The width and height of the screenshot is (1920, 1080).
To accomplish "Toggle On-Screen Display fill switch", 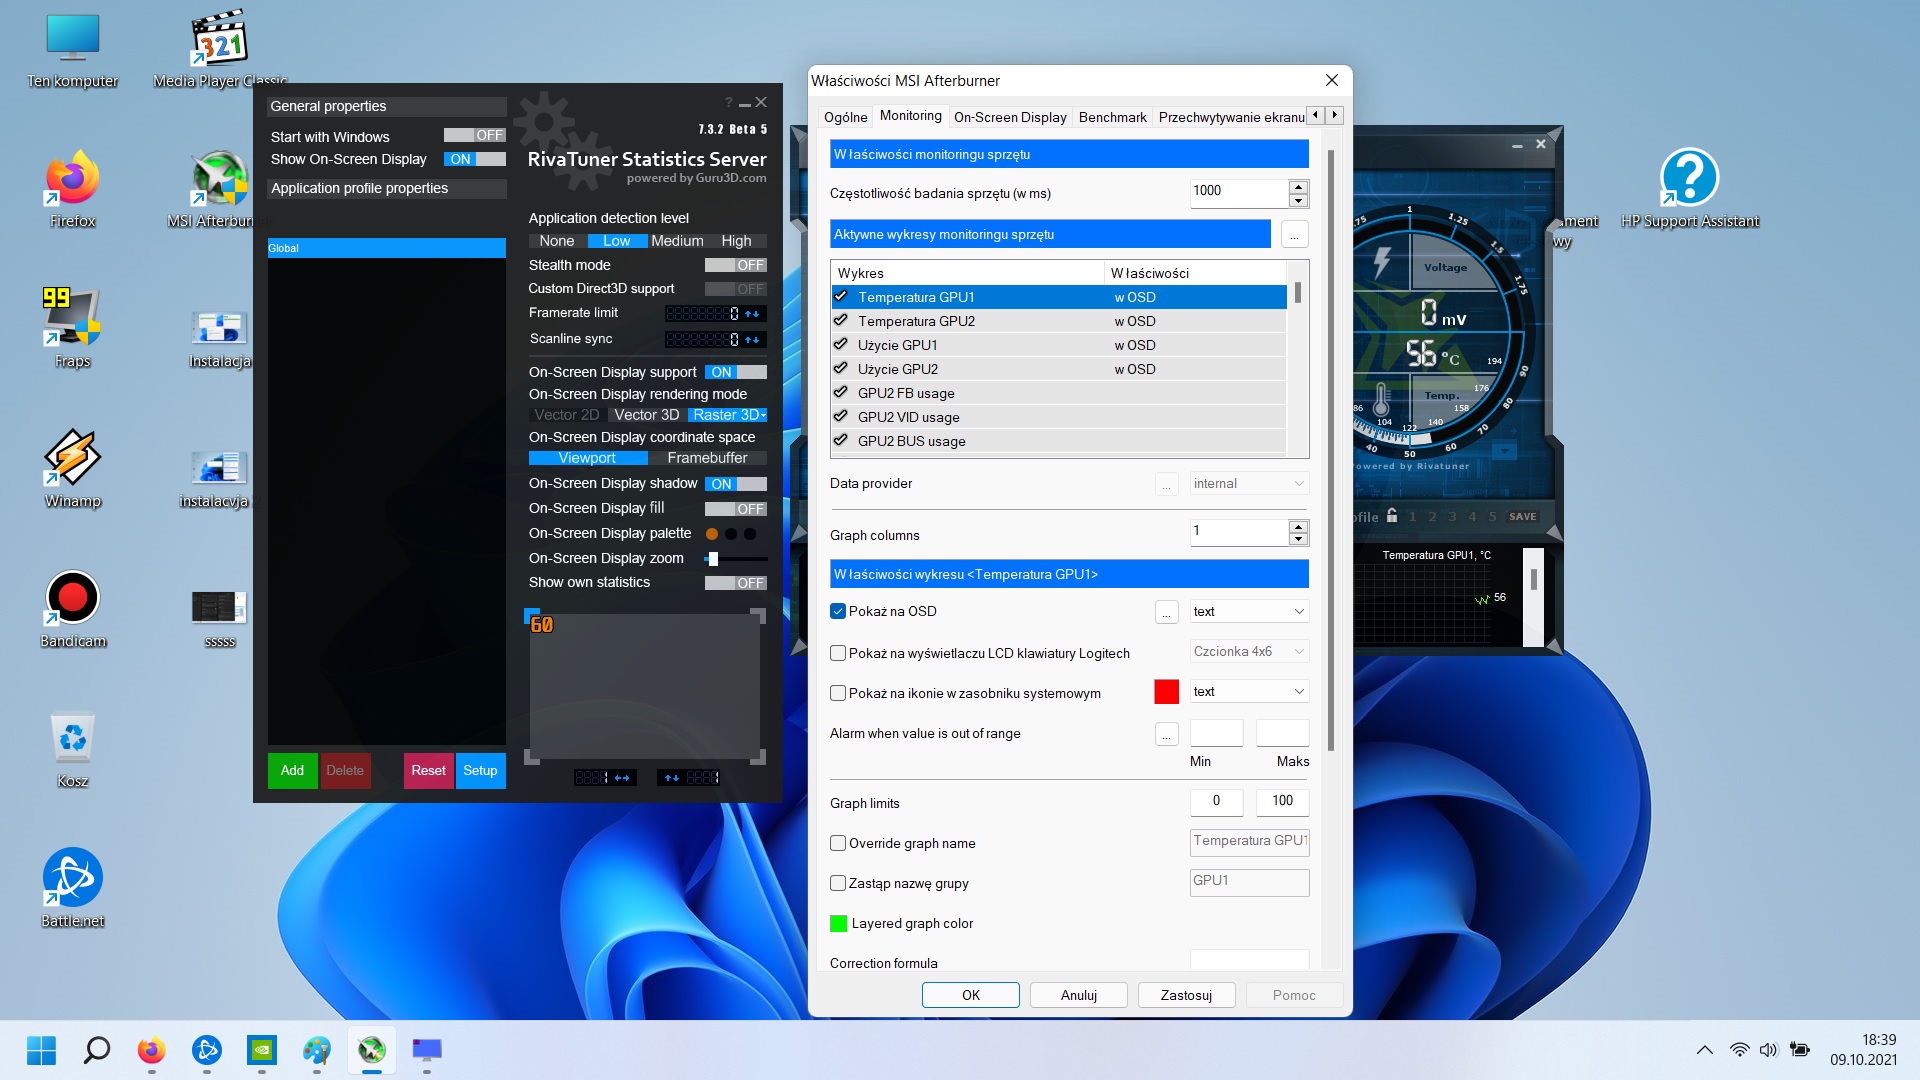I will (736, 509).
